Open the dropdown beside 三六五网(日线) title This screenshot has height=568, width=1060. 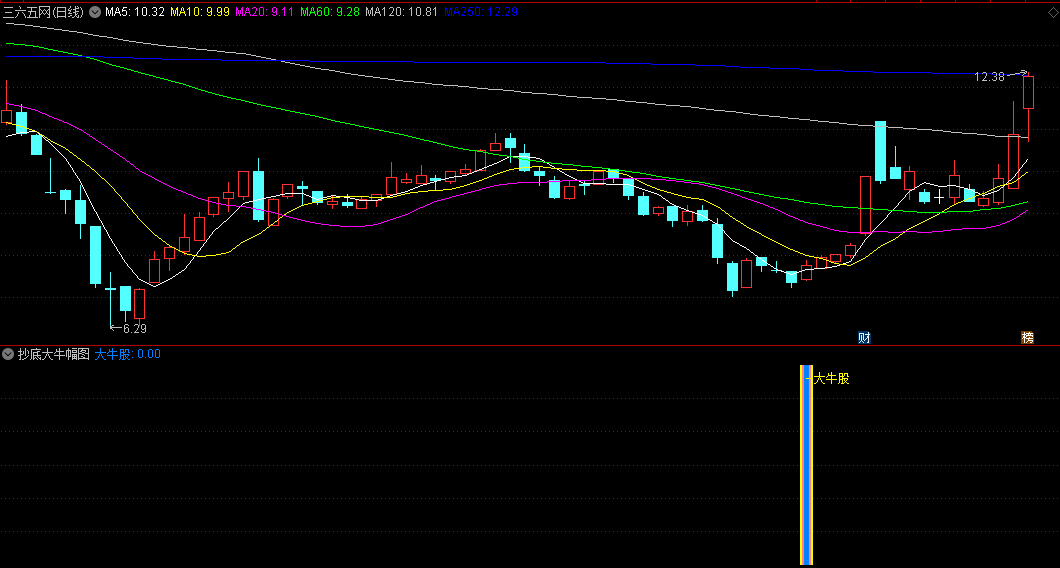(x=95, y=11)
